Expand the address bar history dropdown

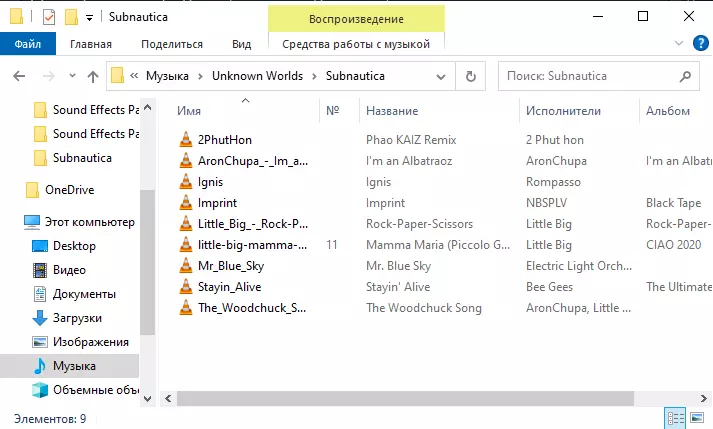[441, 76]
